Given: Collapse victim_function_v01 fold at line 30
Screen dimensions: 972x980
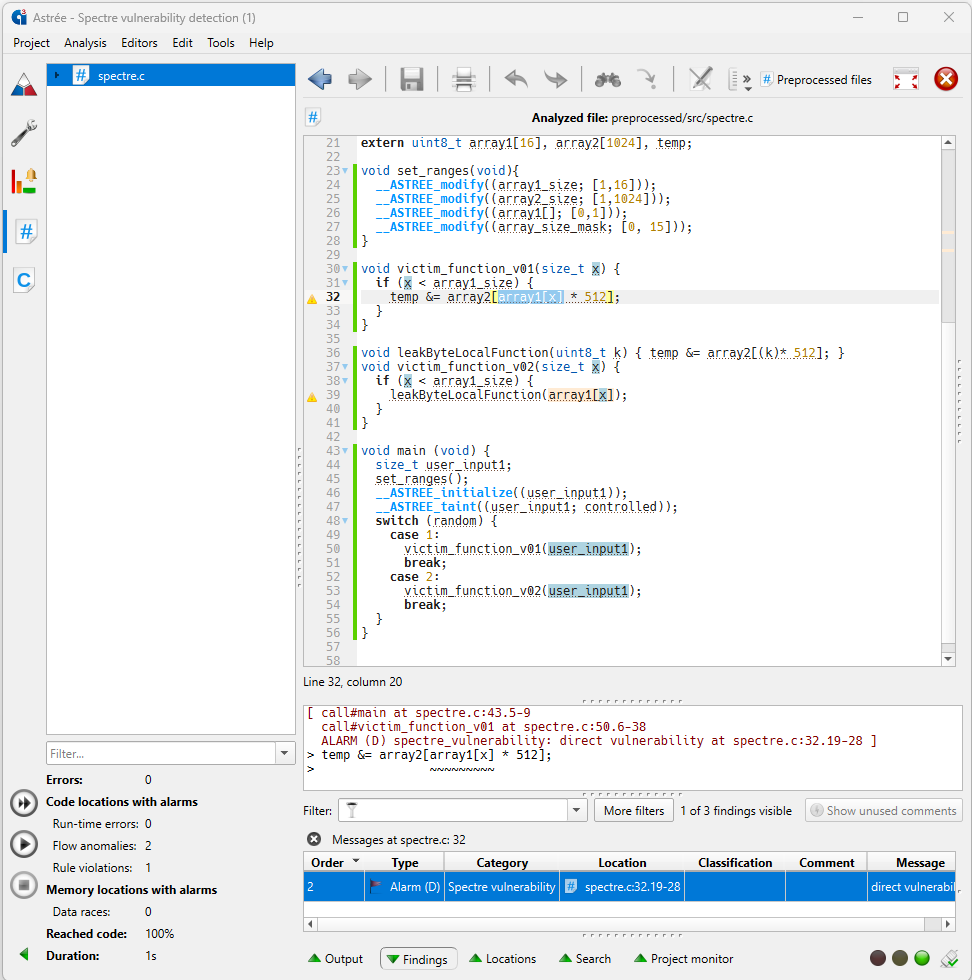Looking at the screenshot, I should (345, 269).
